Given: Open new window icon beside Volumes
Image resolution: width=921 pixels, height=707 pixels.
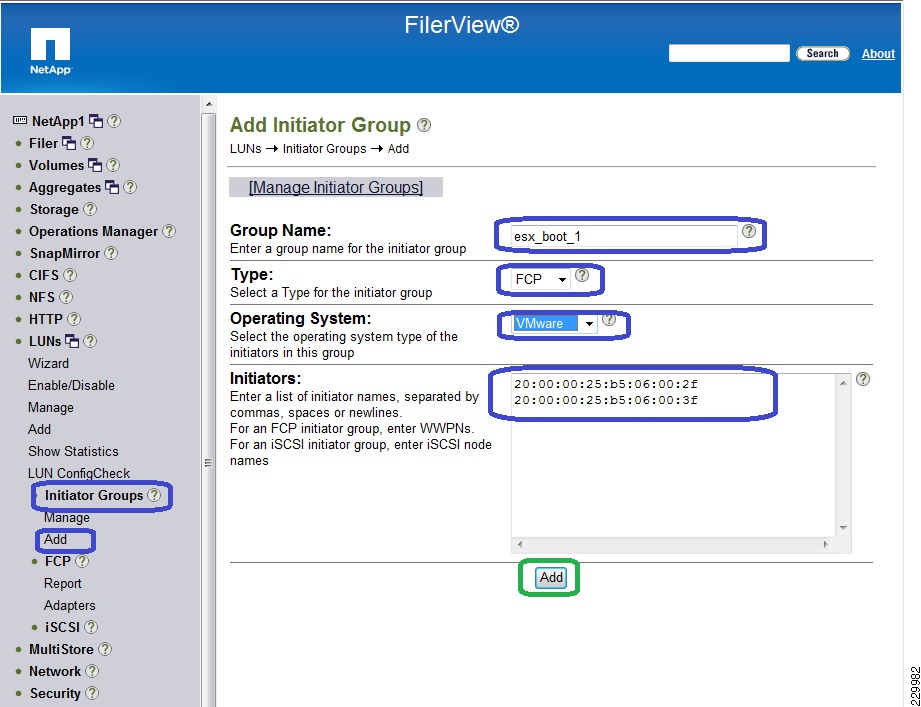Looking at the screenshot, I should point(95,165).
